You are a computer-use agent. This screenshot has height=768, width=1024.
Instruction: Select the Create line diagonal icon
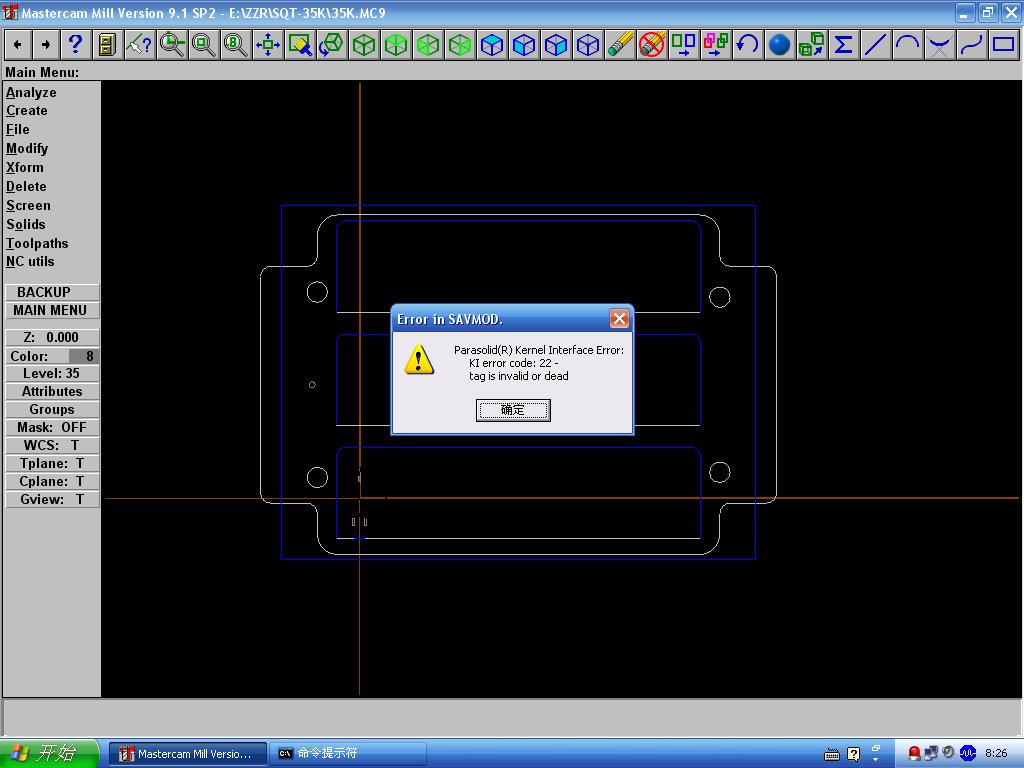click(876, 45)
